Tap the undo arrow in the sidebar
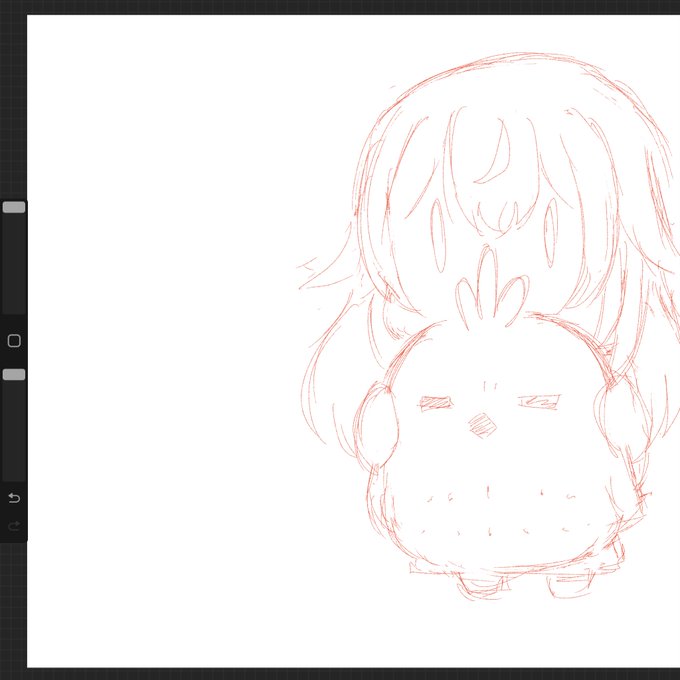The width and height of the screenshot is (680, 680). click(14, 497)
